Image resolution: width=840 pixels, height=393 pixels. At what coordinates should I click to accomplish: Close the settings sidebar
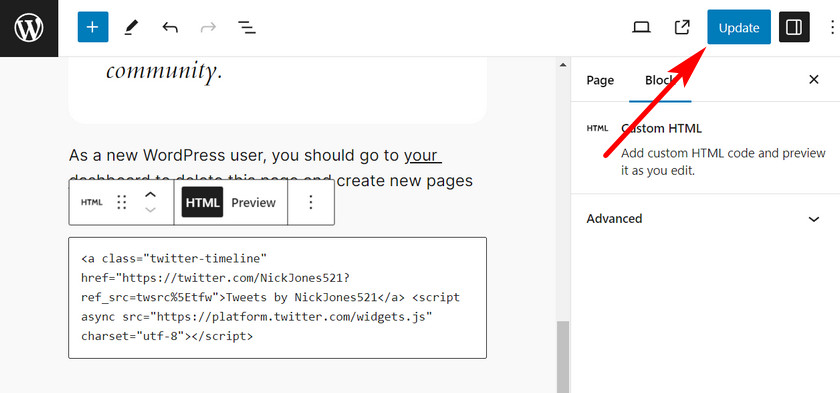coord(813,80)
